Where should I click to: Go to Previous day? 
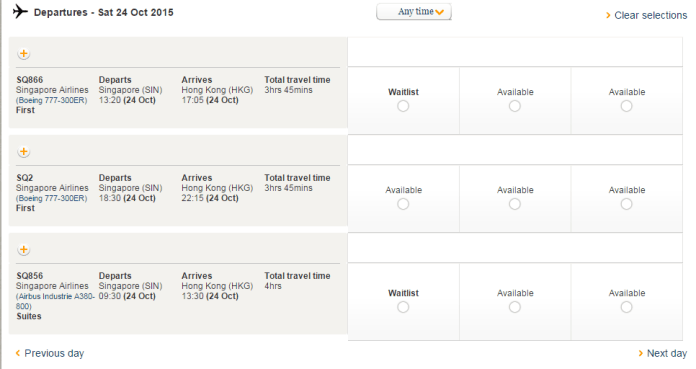[54, 353]
